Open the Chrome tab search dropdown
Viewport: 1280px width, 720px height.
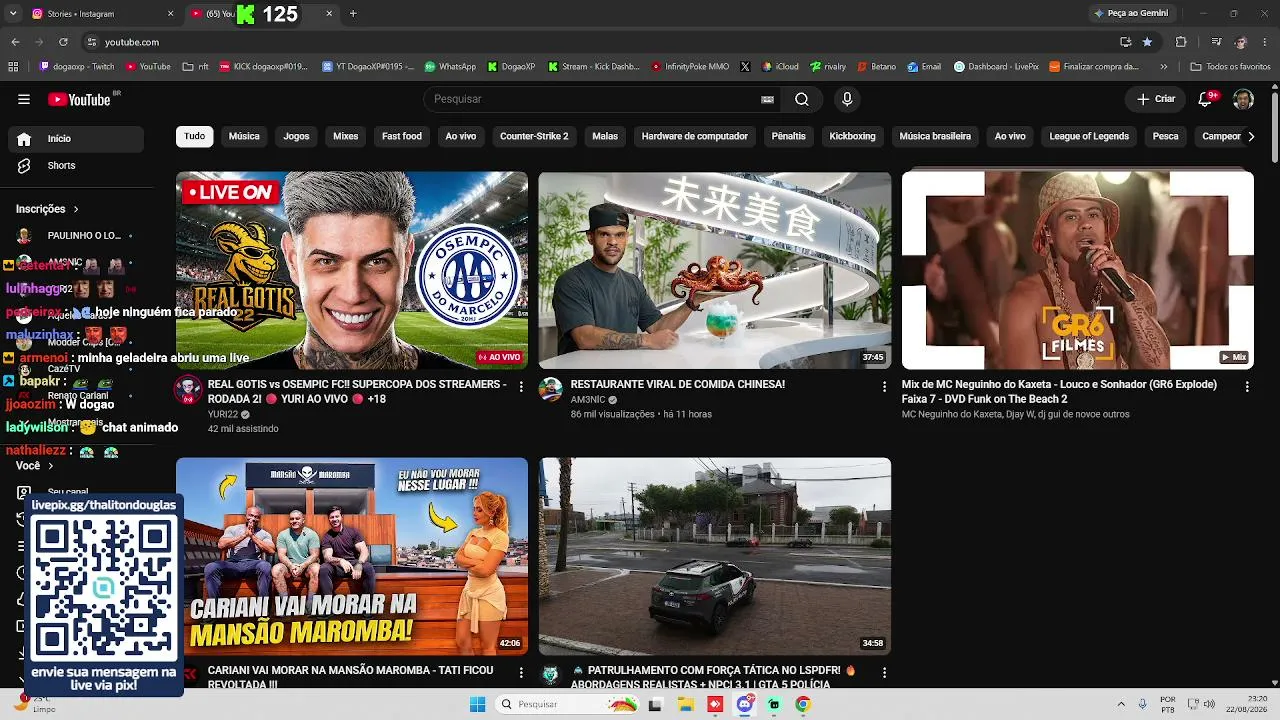(13, 14)
